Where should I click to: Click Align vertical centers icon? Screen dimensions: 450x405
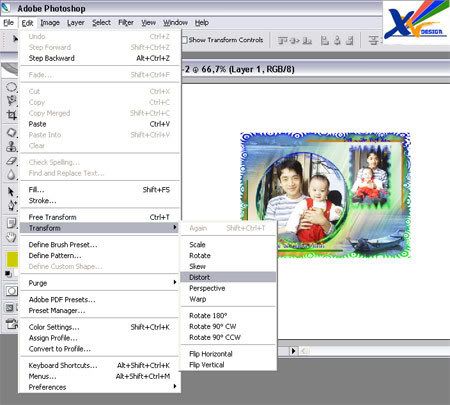(x=294, y=40)
